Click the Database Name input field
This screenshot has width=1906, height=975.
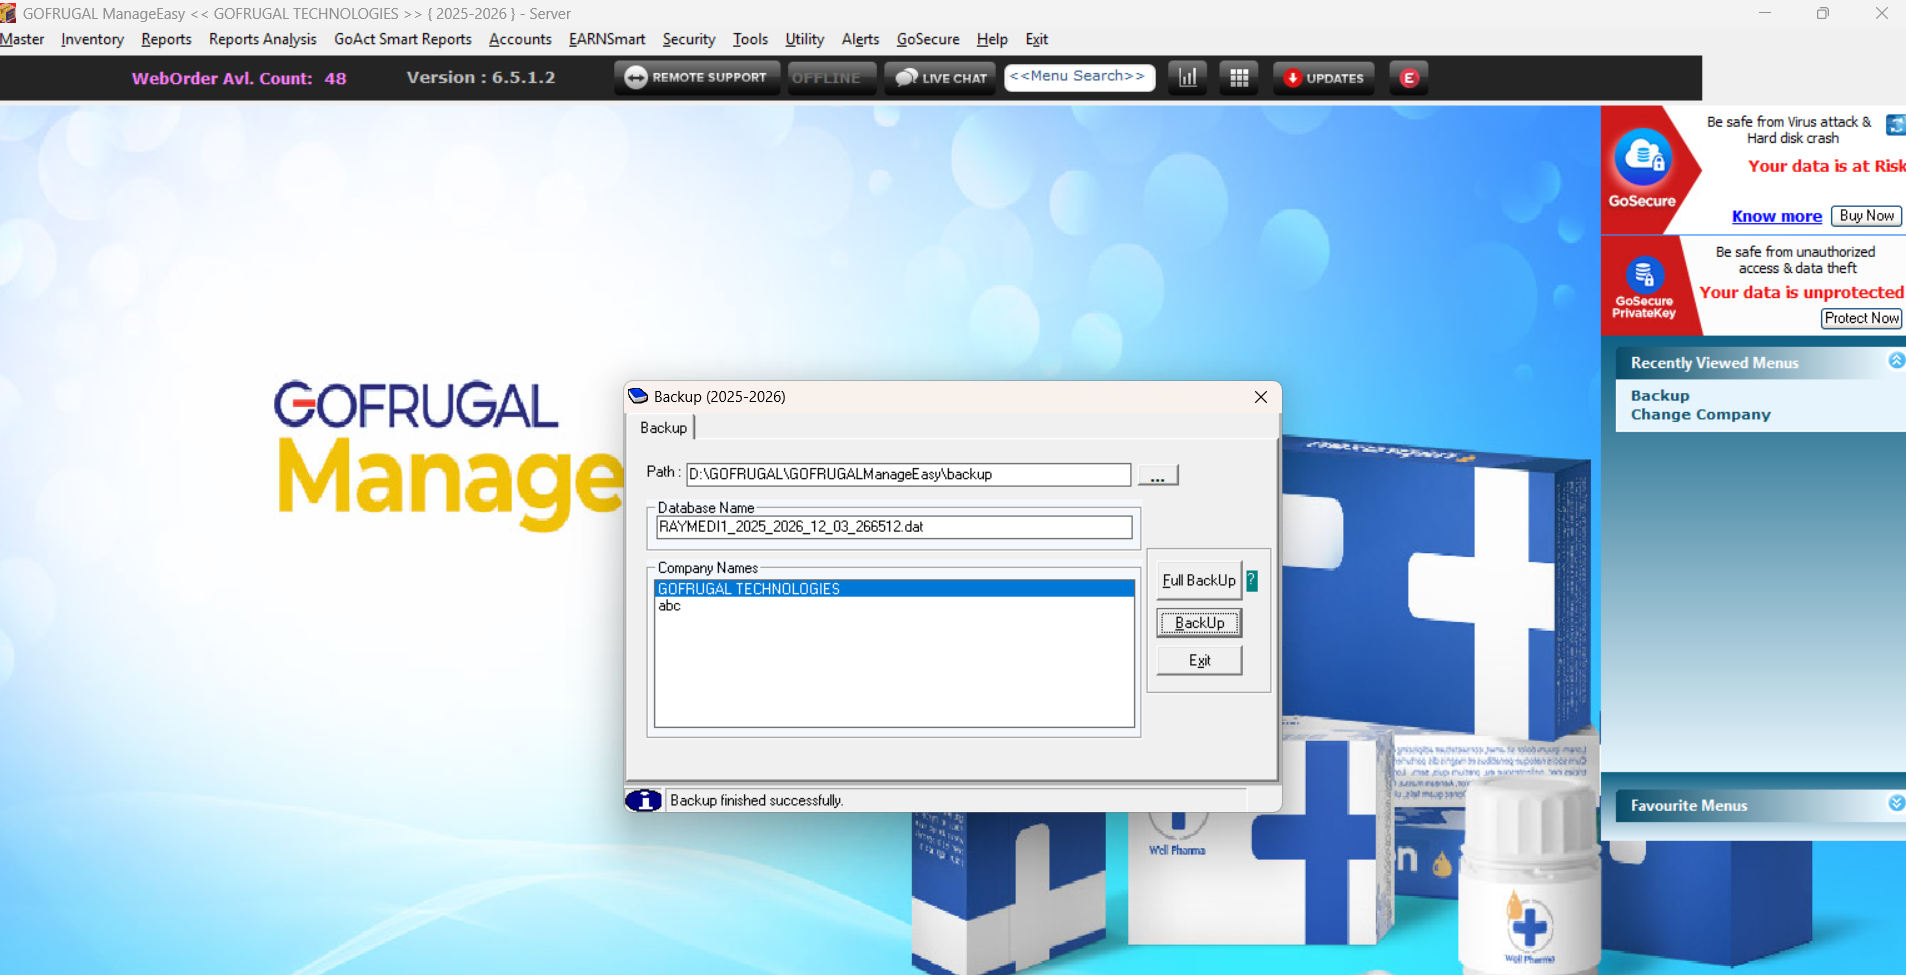coord(894,527)
